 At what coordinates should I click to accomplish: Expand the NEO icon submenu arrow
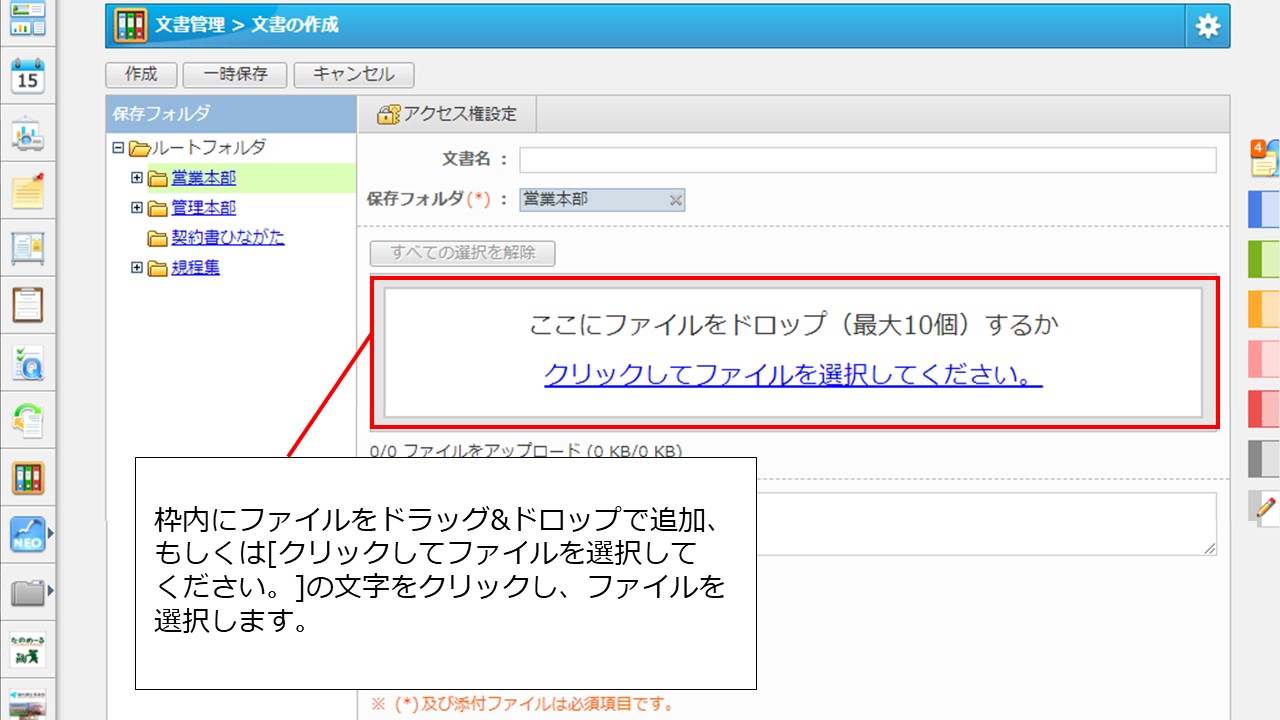(x=51, y=535)
